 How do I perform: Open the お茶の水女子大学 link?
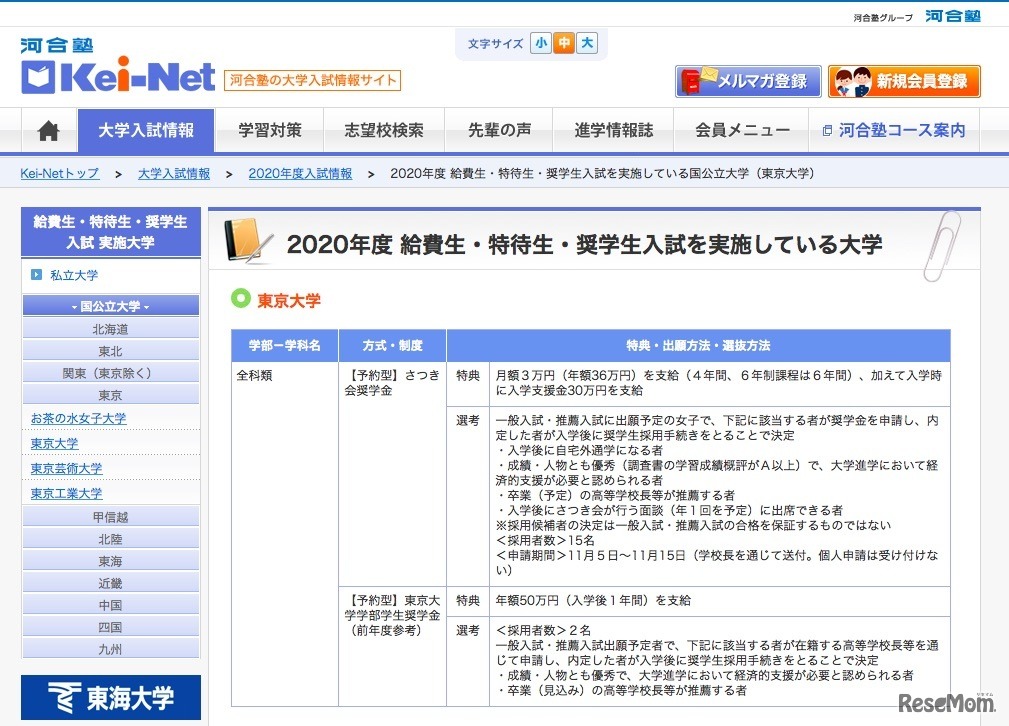(79, 418)
